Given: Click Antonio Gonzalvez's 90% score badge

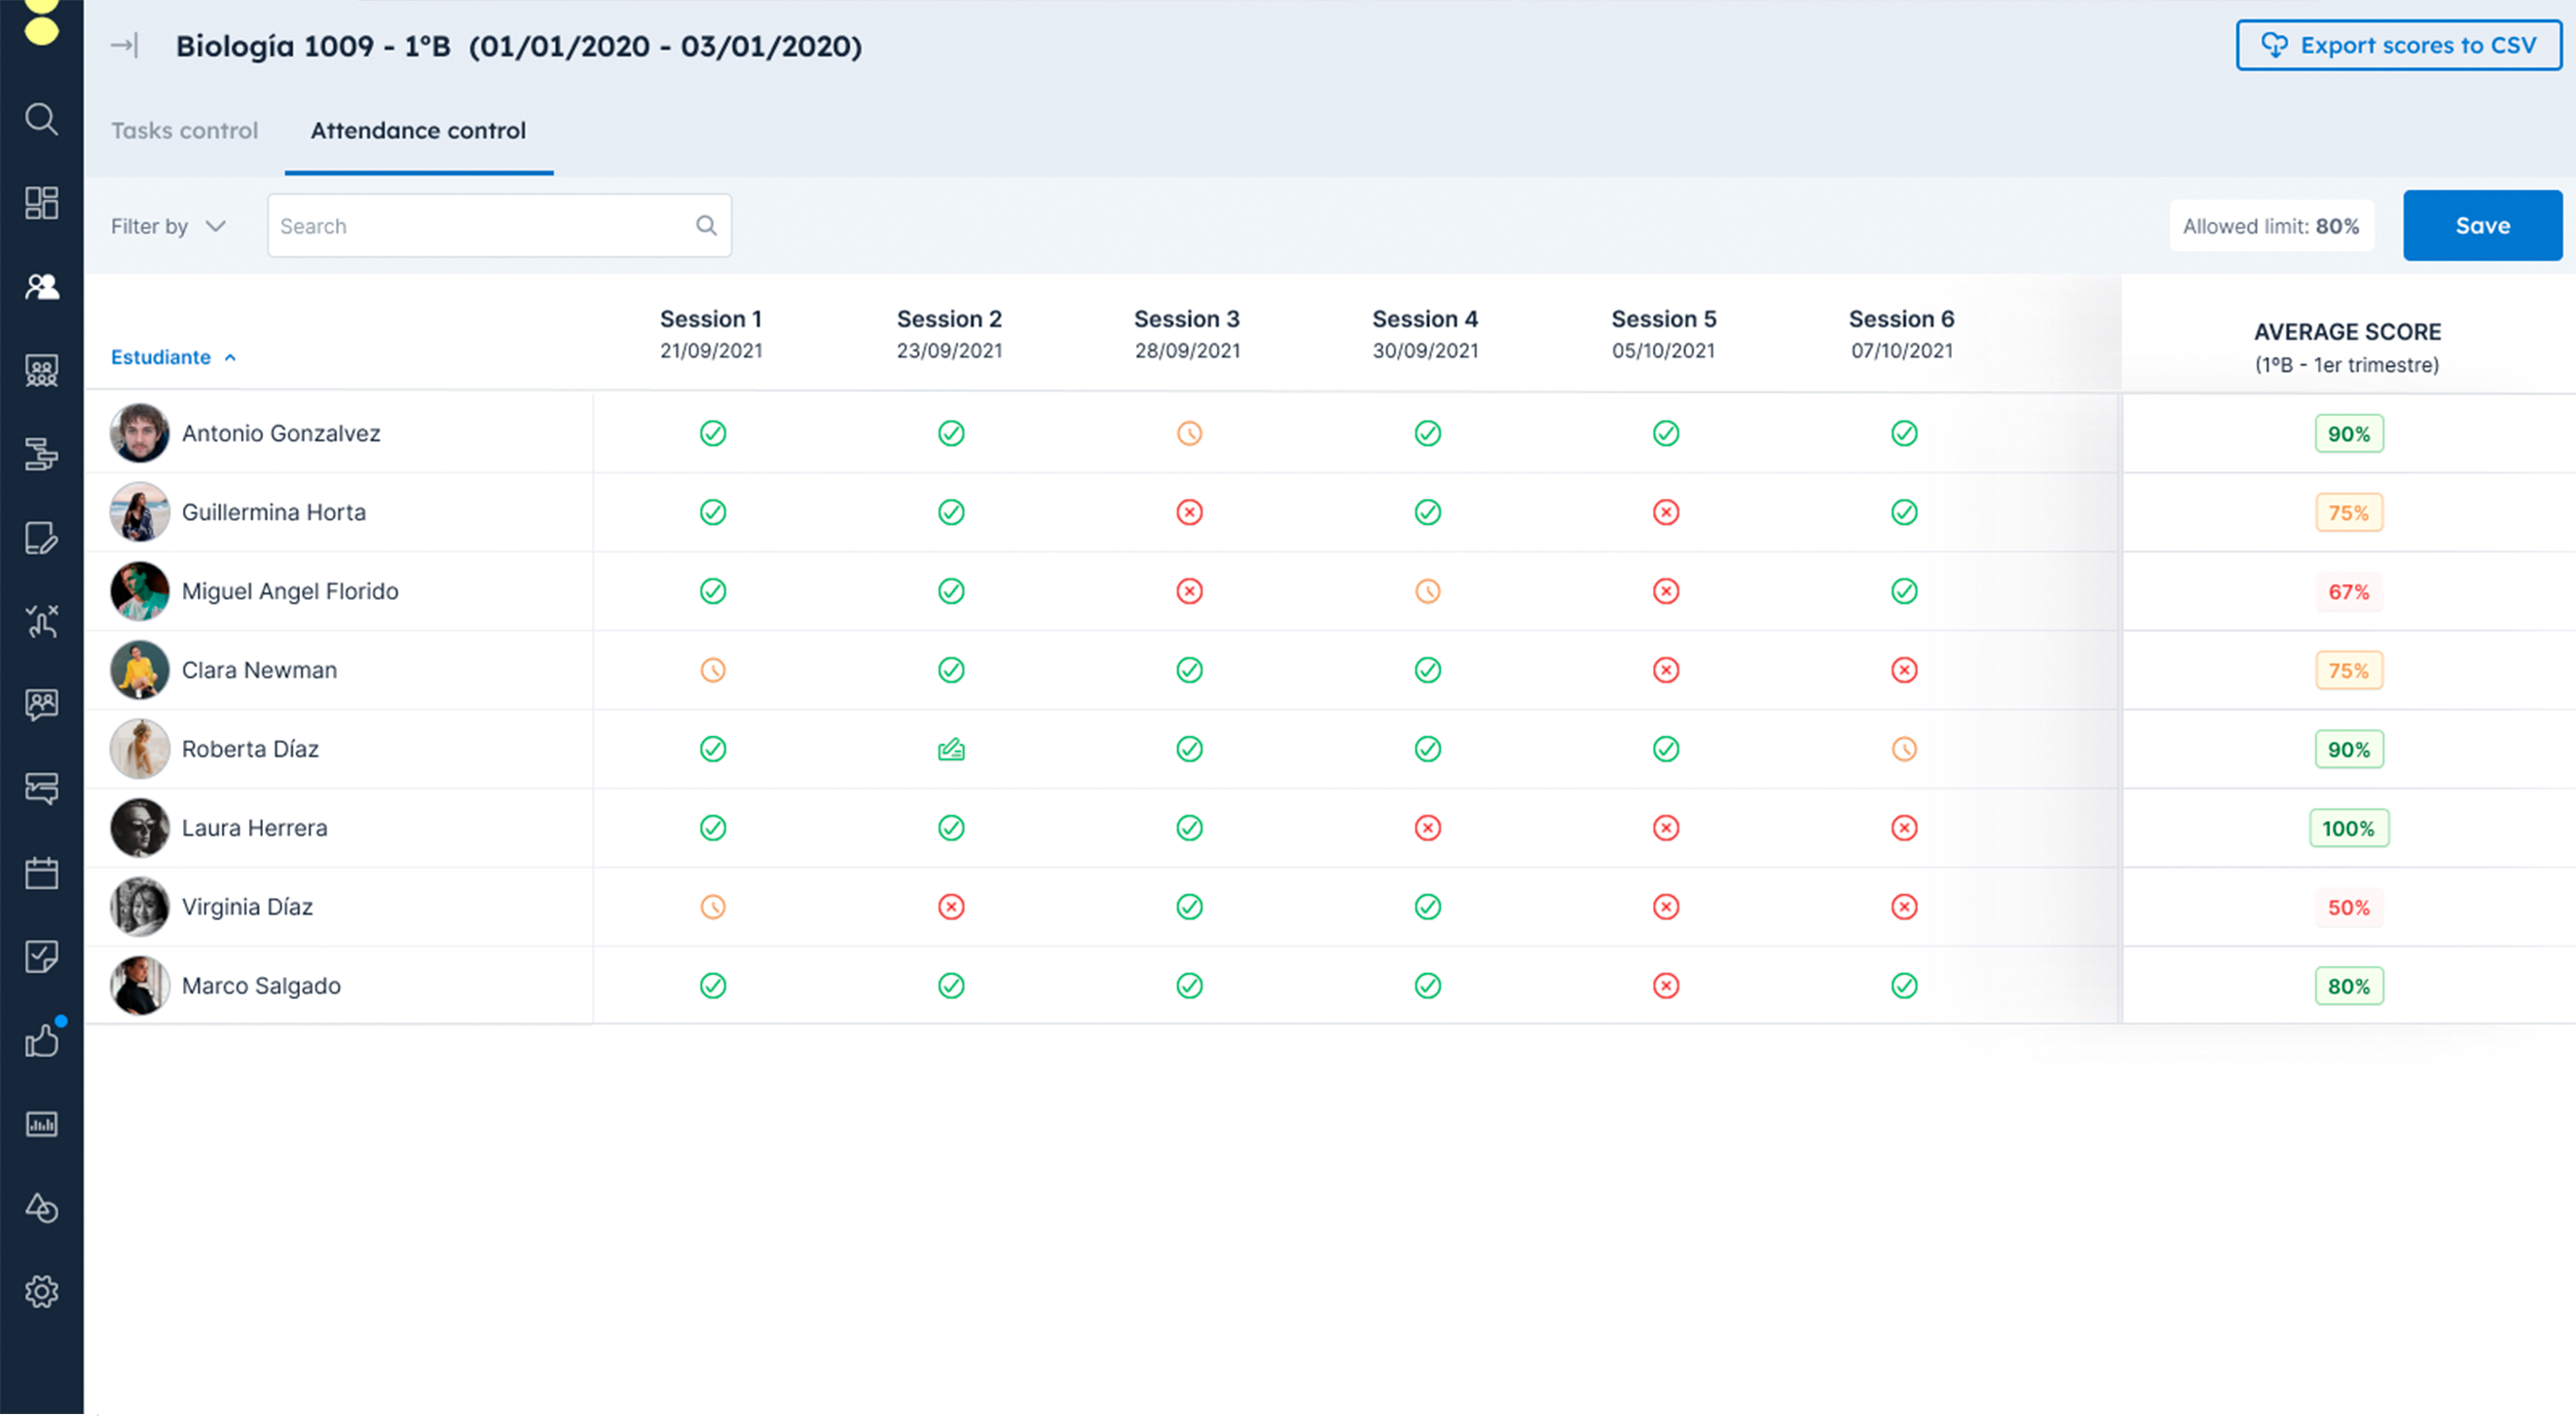Looking at the screenshot, I should 2348,434.
